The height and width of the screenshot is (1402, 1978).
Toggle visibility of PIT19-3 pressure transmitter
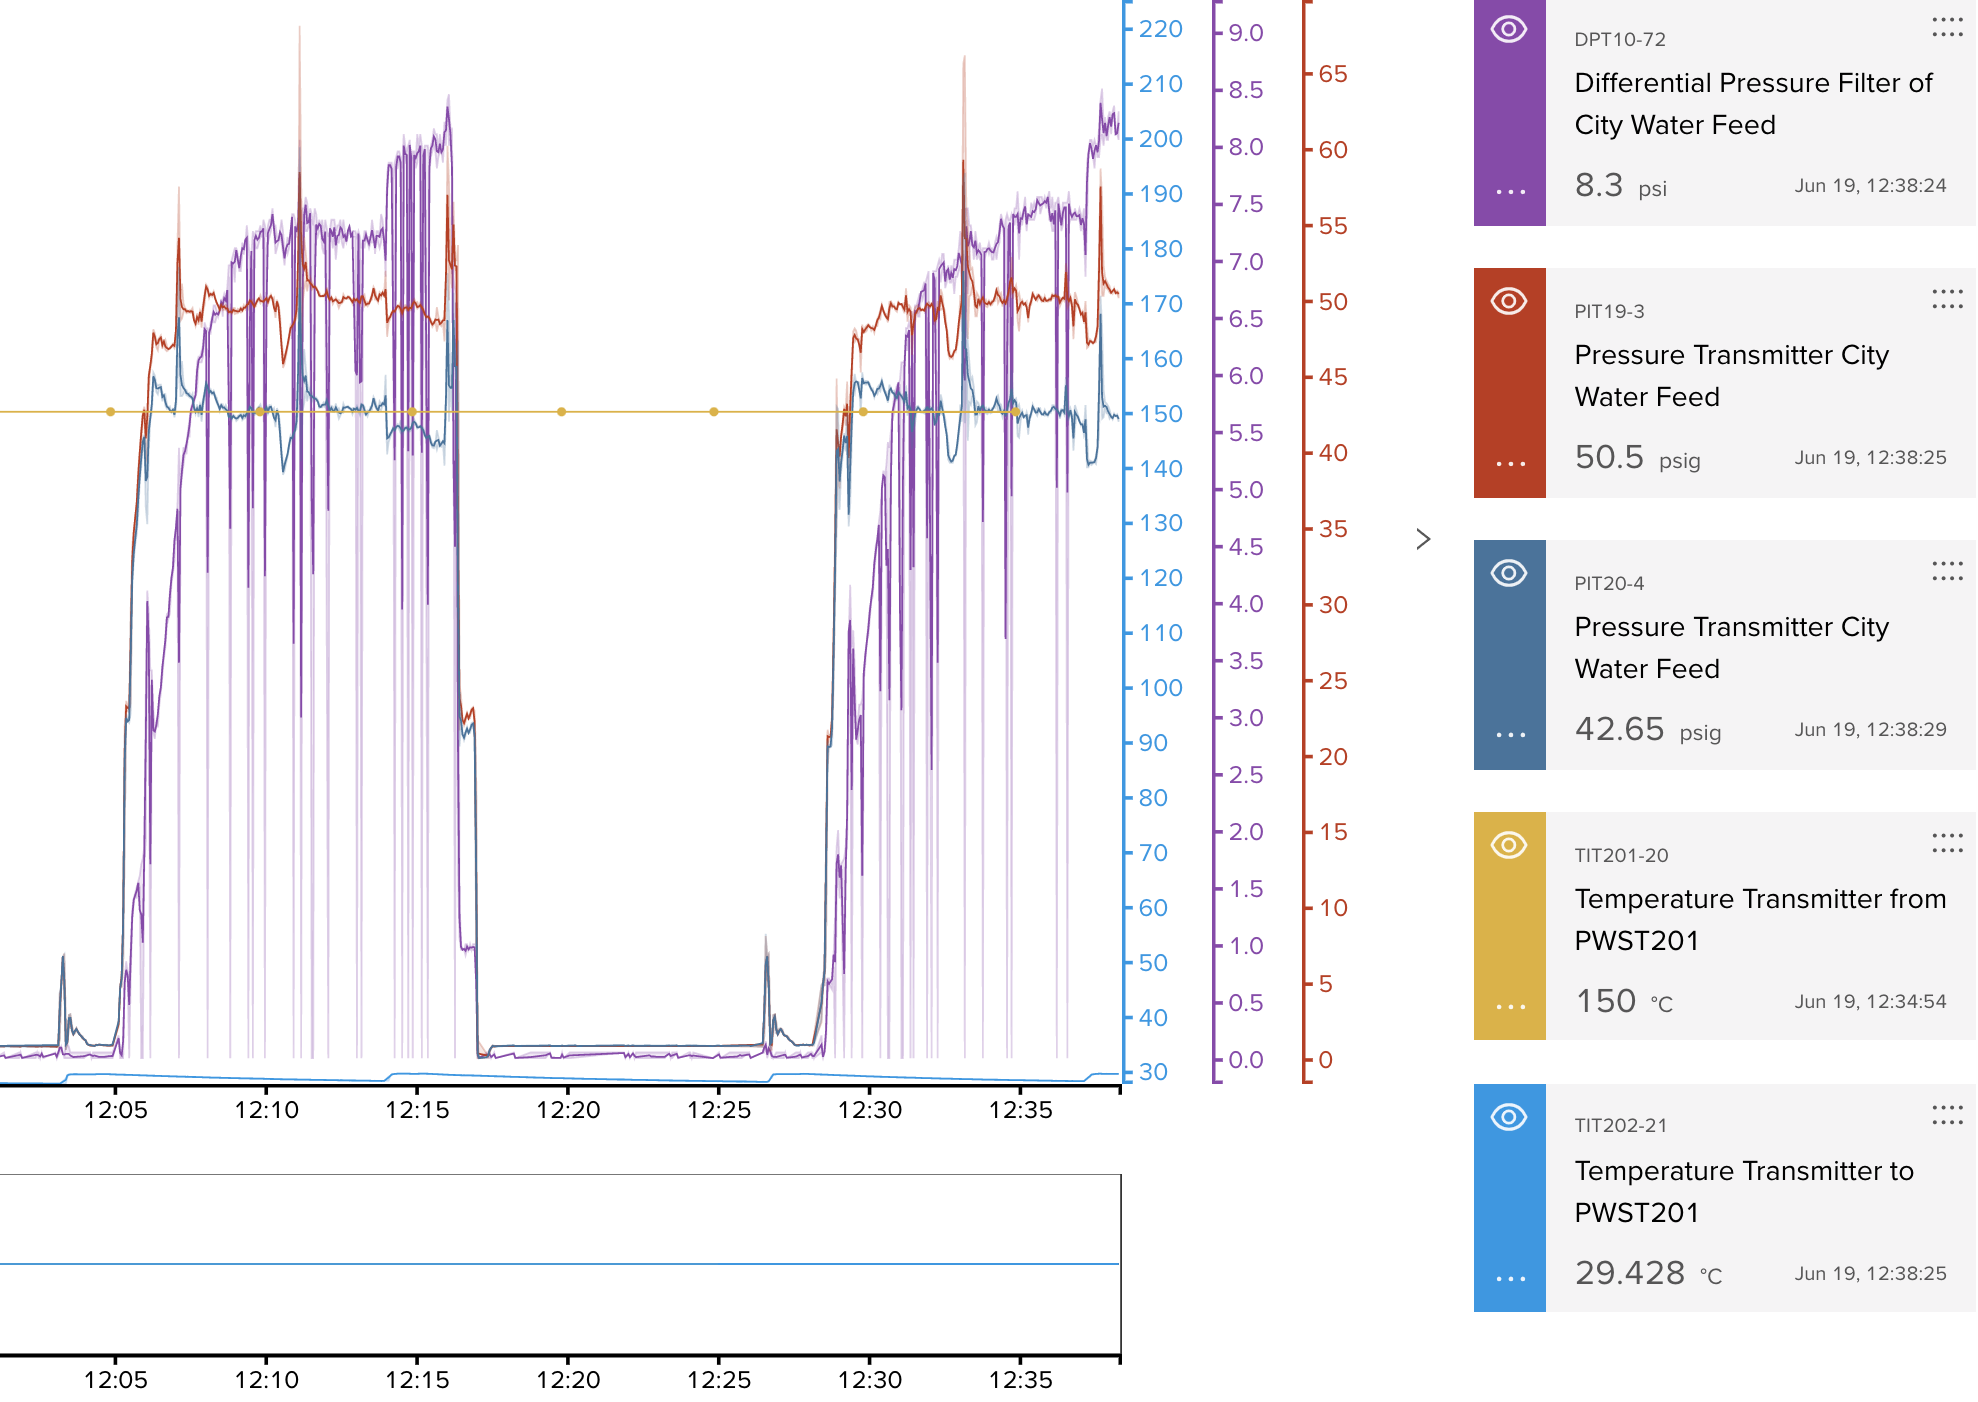click(1508, 301)
